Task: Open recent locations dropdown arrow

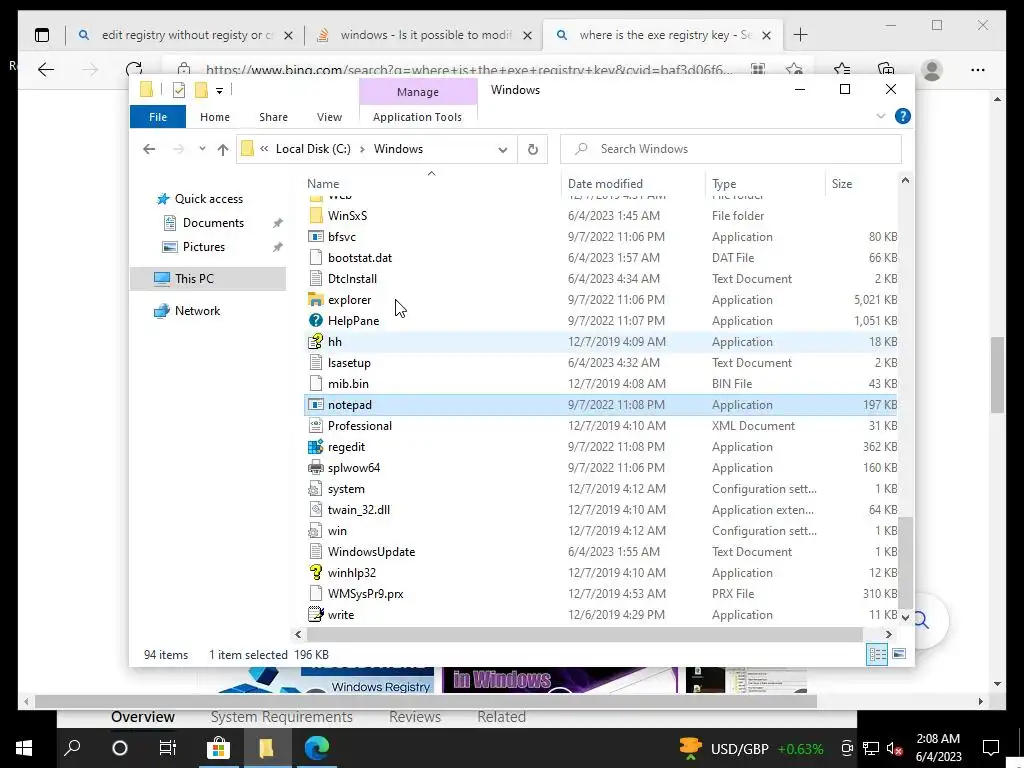Action: (x=202, y=149)
